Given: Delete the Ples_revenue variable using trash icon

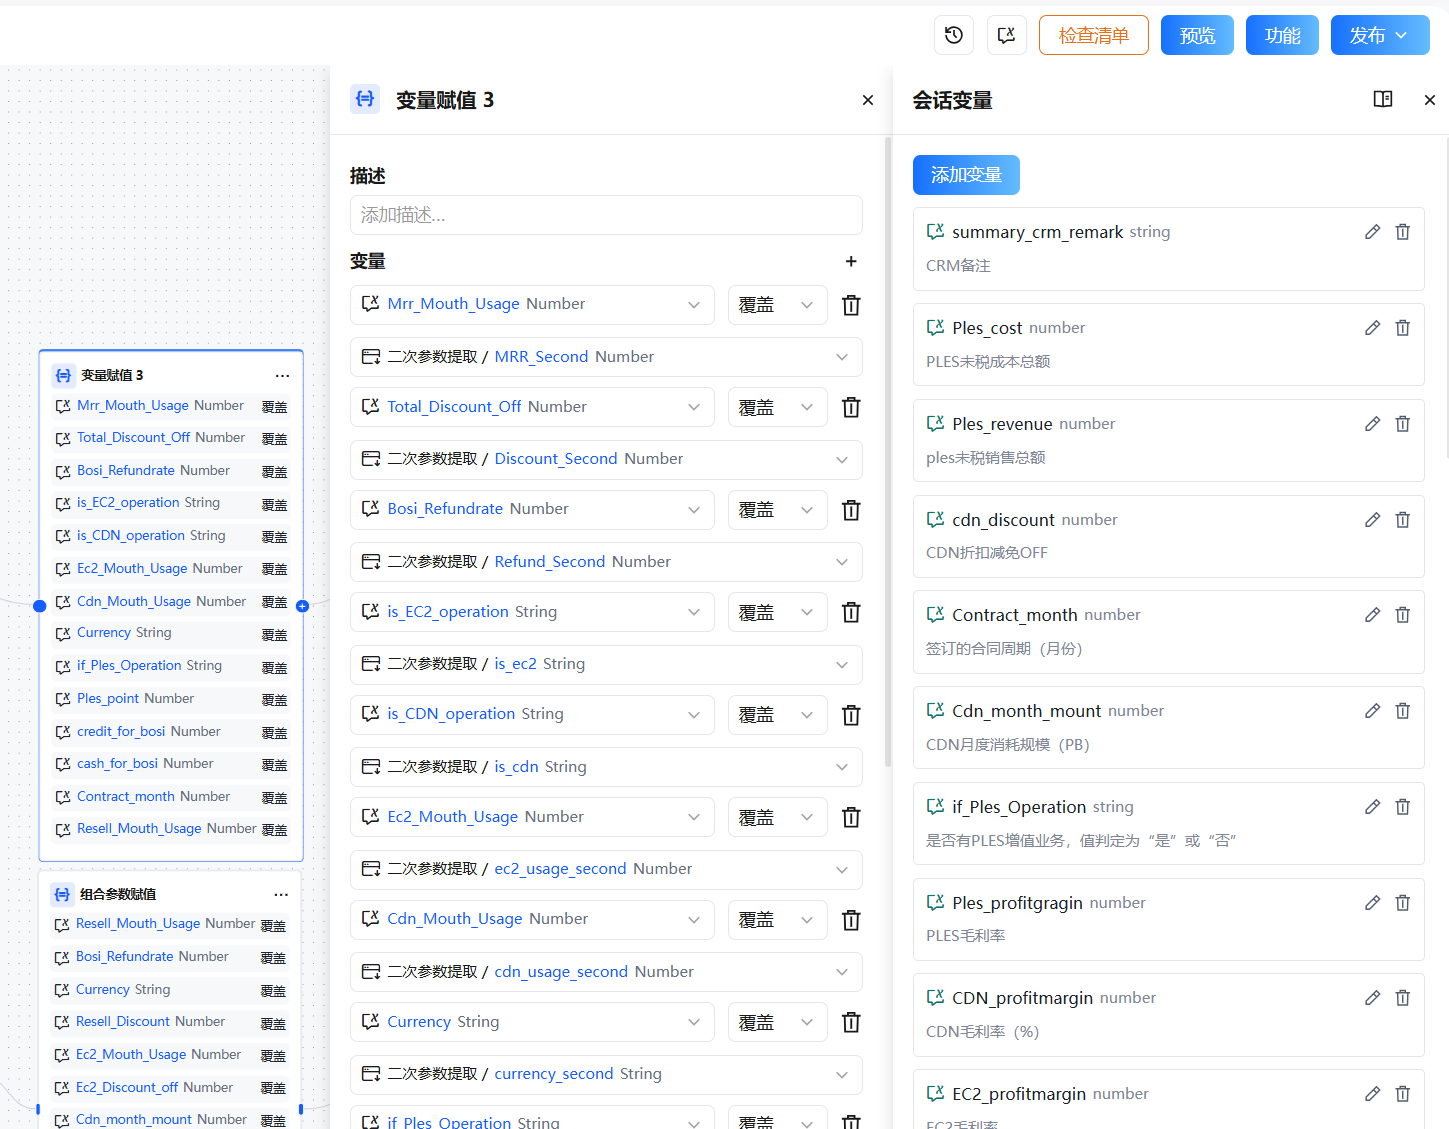Looking at the screenshot, I should click(1402, 423).
